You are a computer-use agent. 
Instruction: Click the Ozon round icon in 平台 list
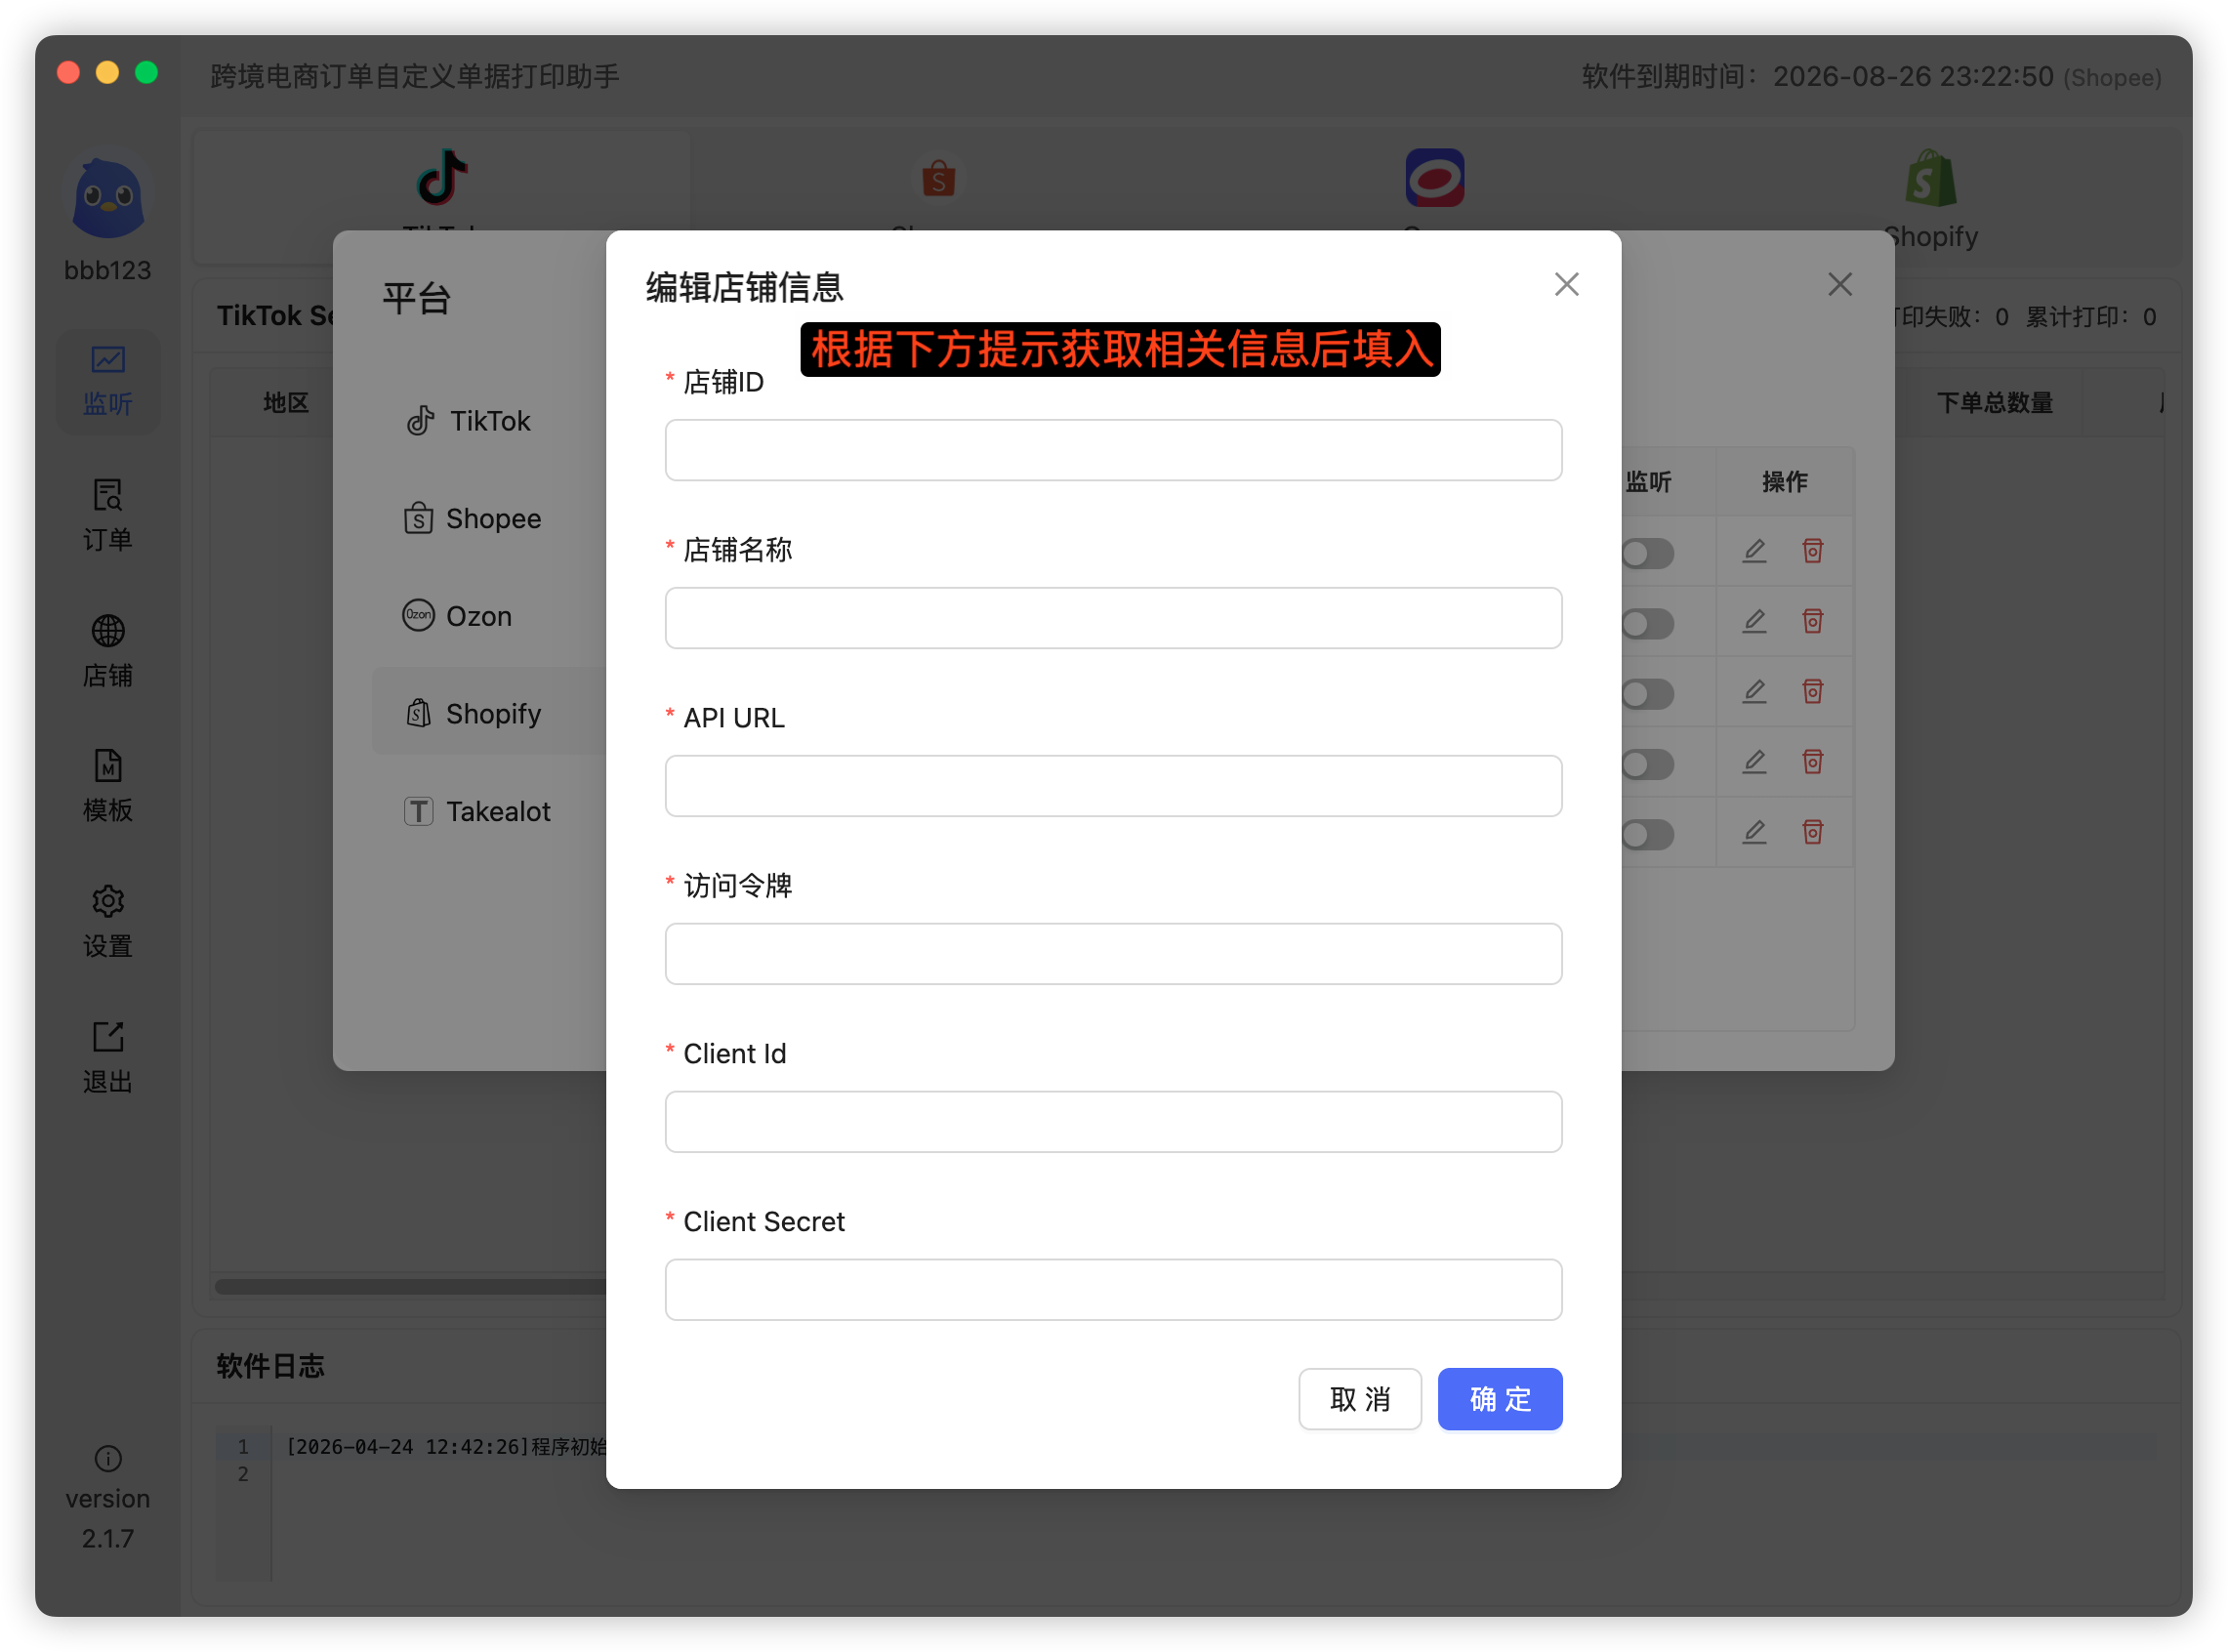(x=418, y=615)
